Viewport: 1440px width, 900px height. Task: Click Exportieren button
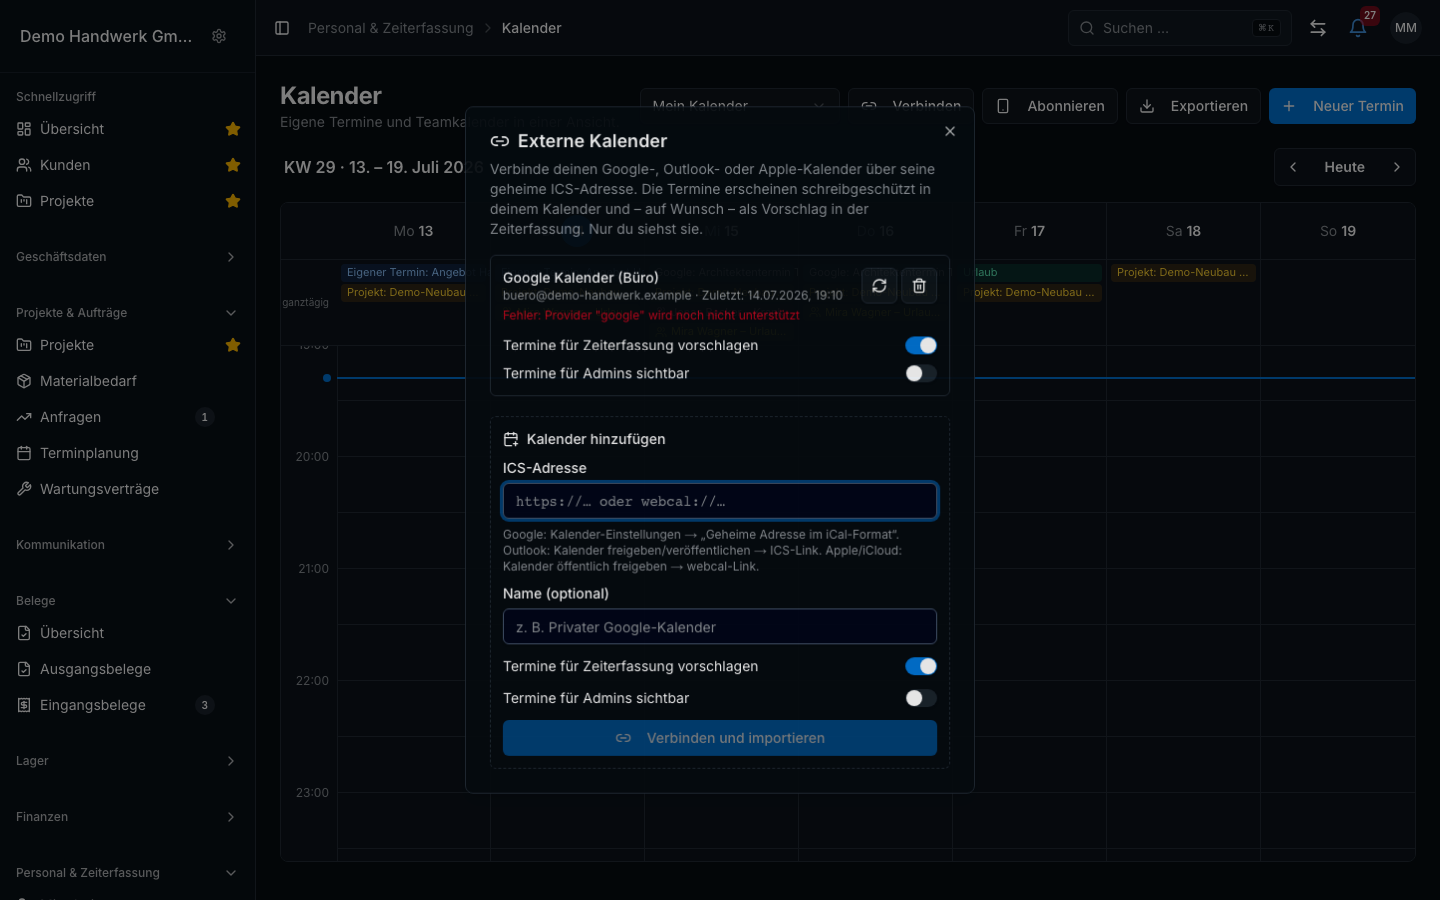tap(1193, 106)
